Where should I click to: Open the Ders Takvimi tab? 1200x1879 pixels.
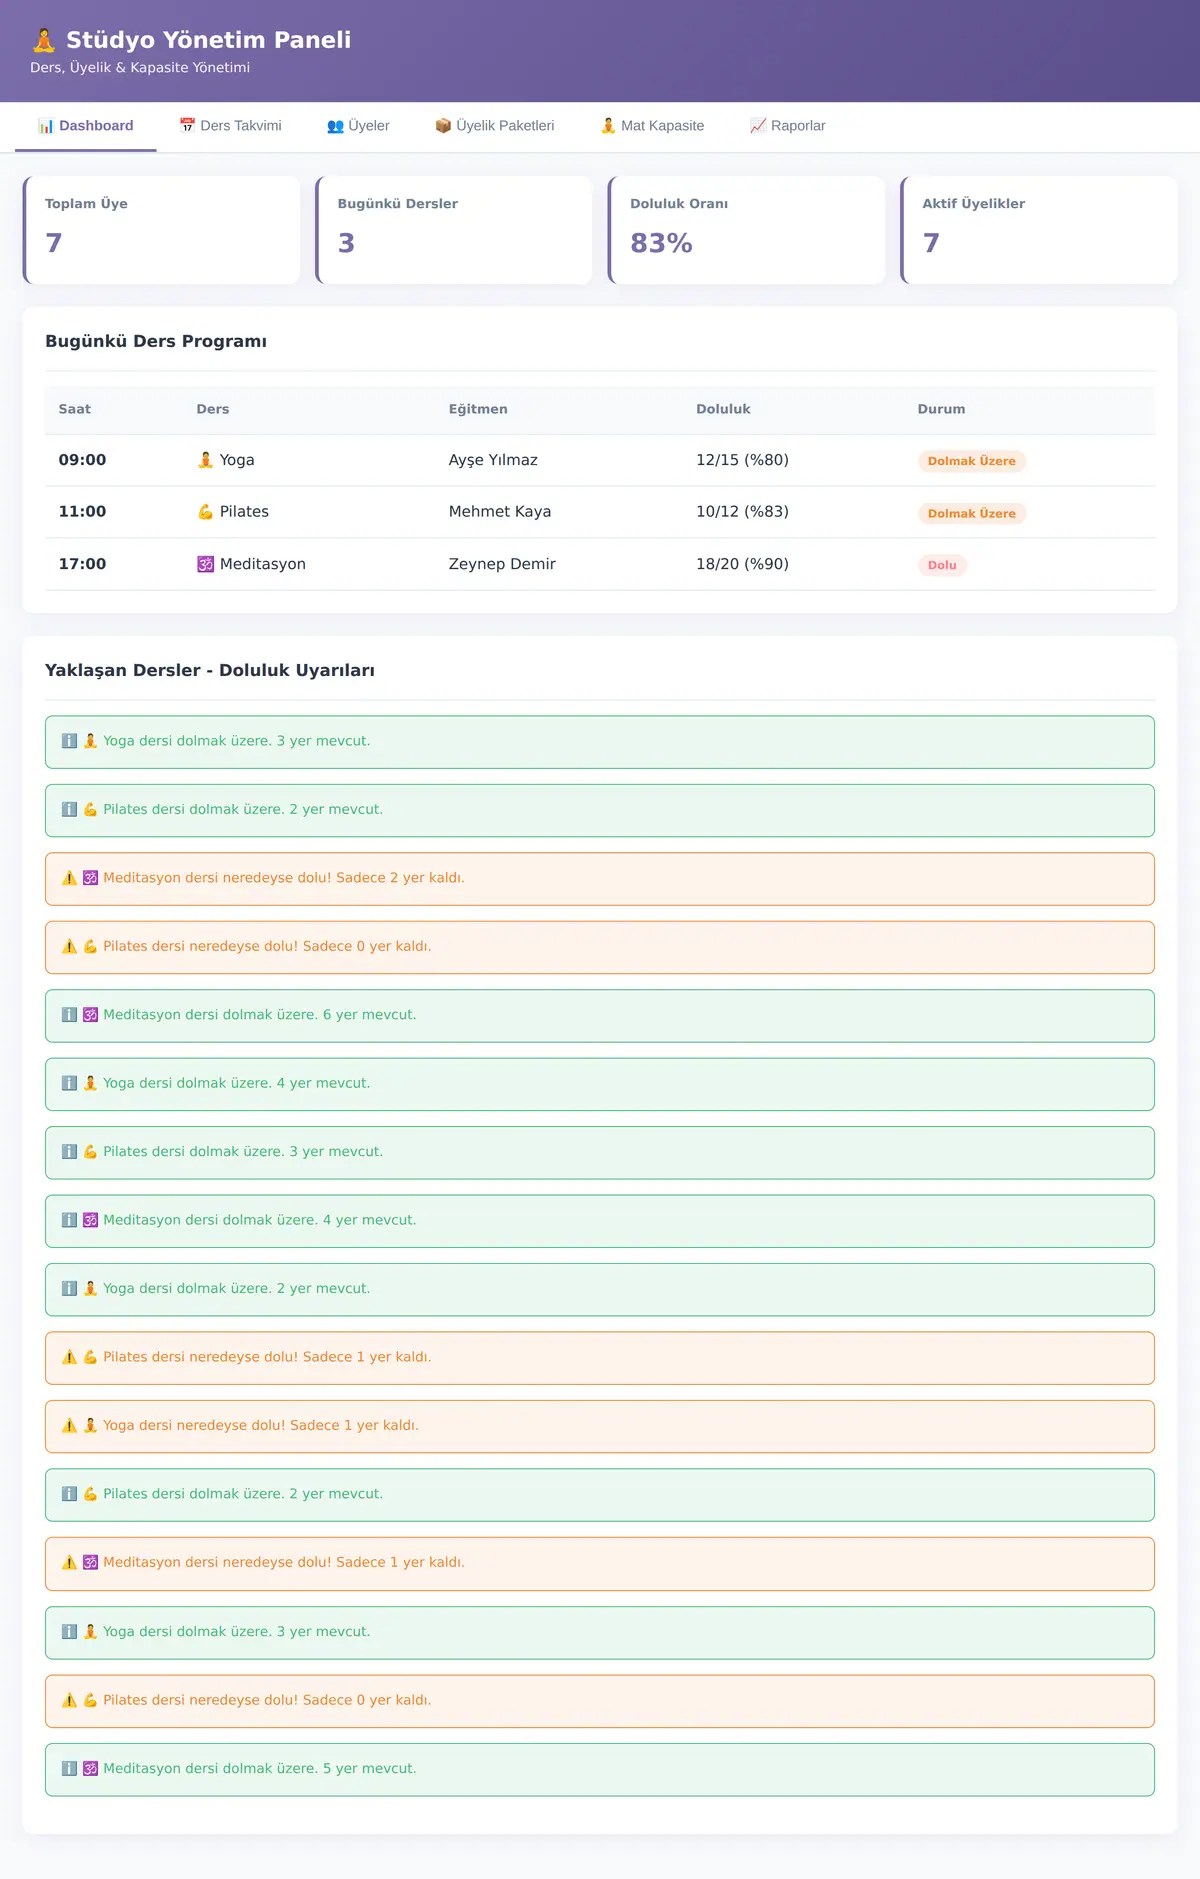click(x=230, y=126)
